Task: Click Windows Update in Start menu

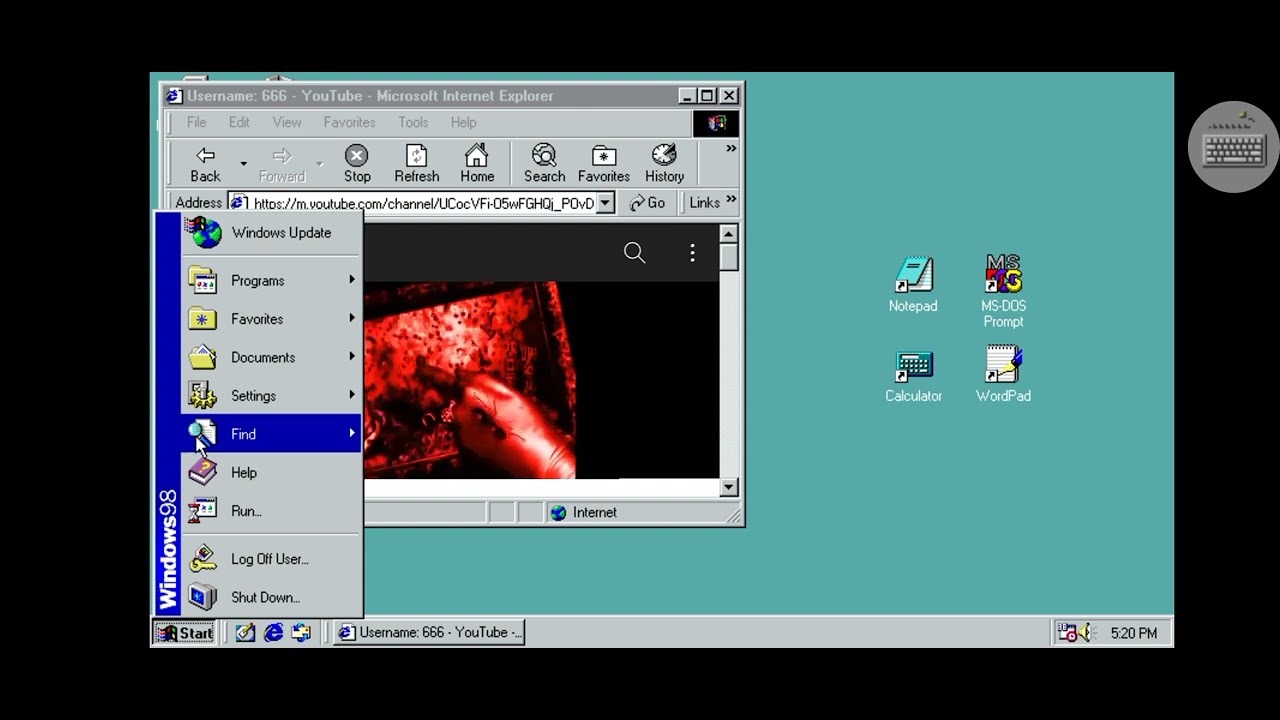Action: click(271, 233)
